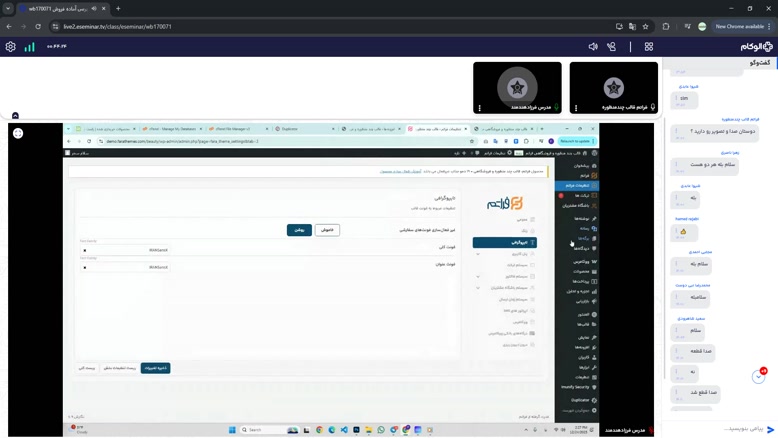Bookmark this page with star icon
778x438 pixels.
point(646,27)
